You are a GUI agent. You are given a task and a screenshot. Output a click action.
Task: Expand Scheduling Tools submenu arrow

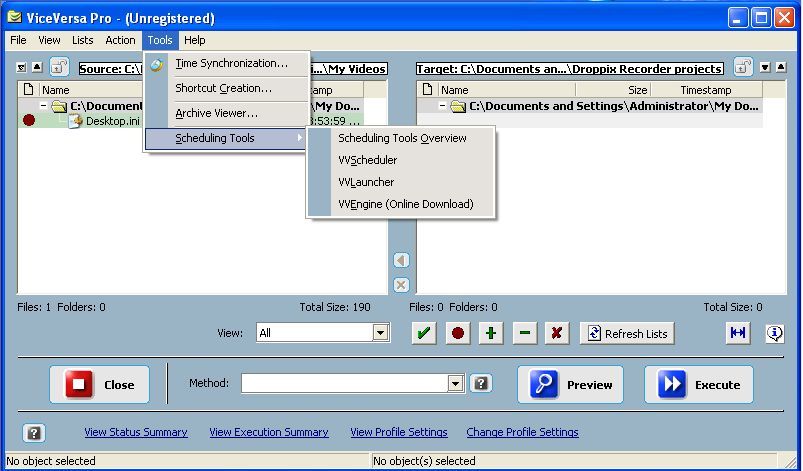tap(300, 138)
